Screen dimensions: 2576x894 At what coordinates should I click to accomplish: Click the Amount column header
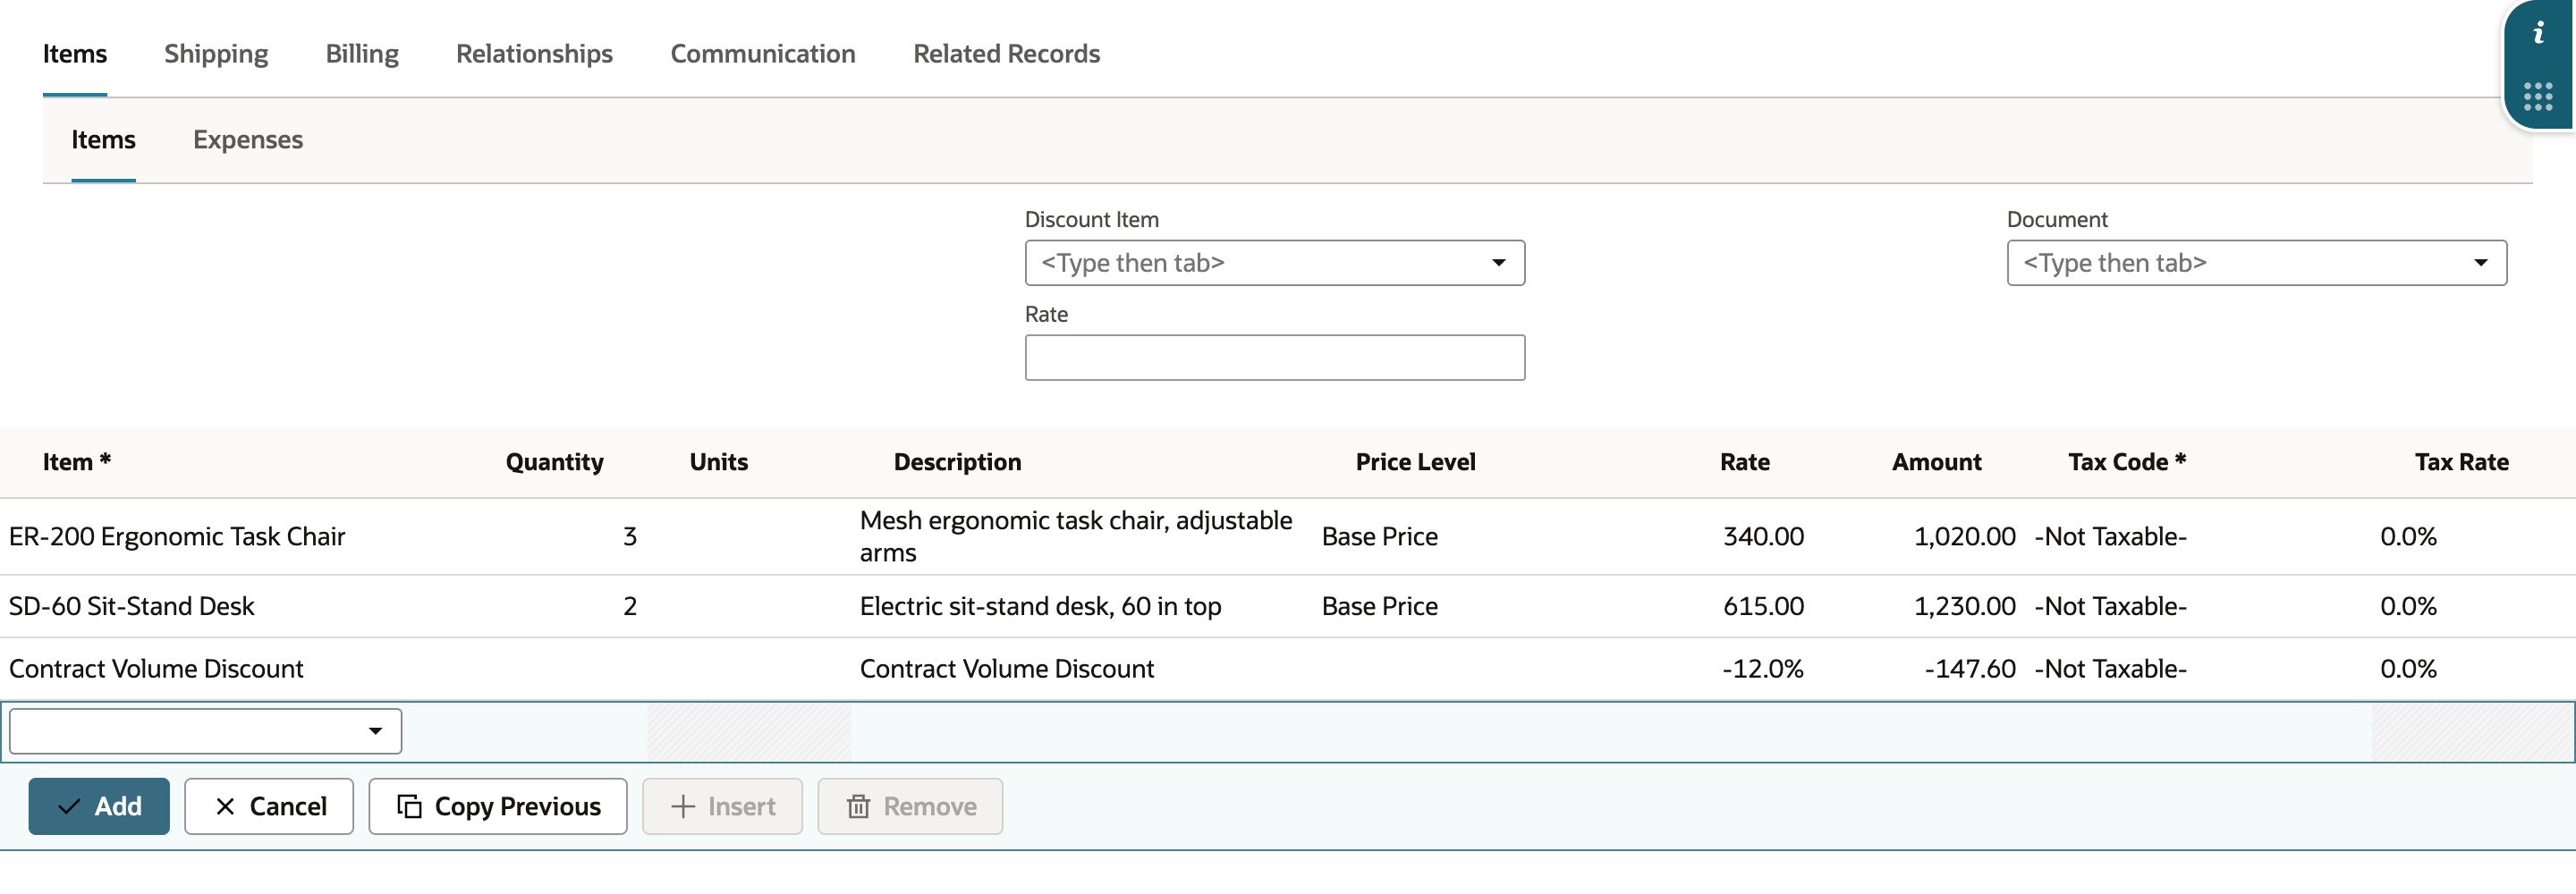click(x=1936, y=462)
